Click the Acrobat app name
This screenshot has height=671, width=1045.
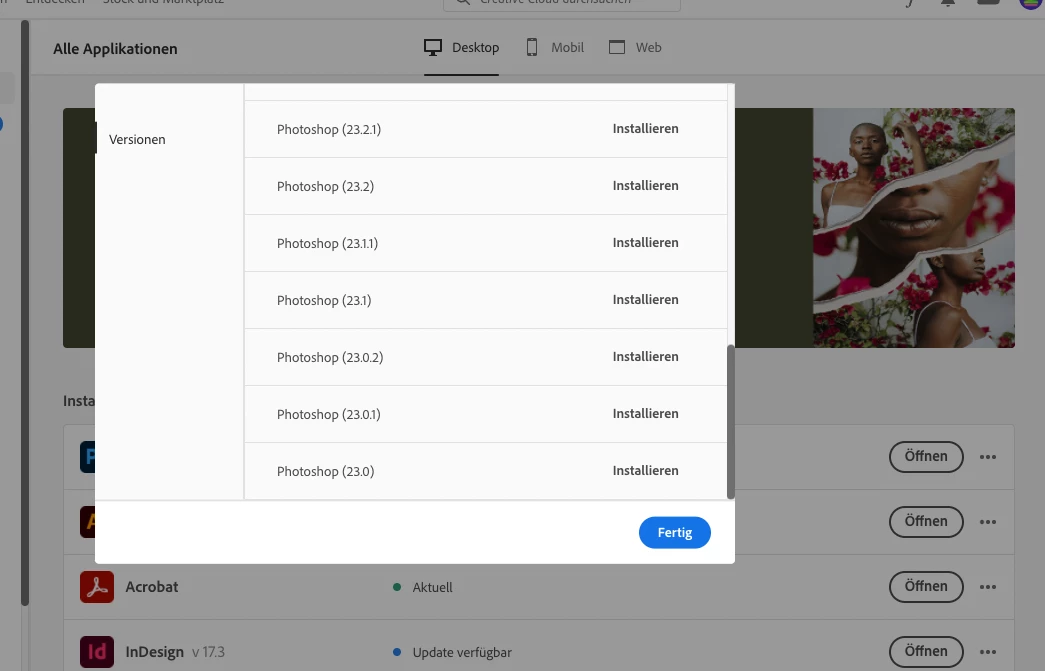tap(152, 587)
